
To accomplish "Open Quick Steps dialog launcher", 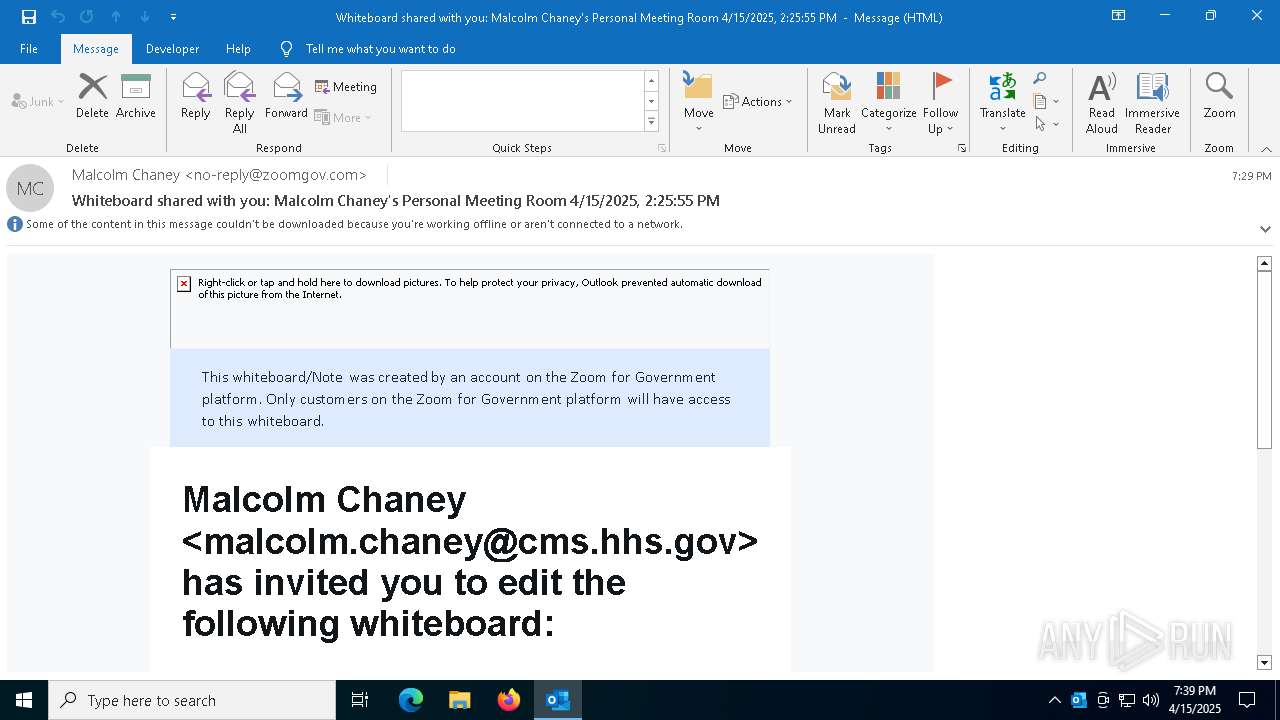I will point(661,148).
